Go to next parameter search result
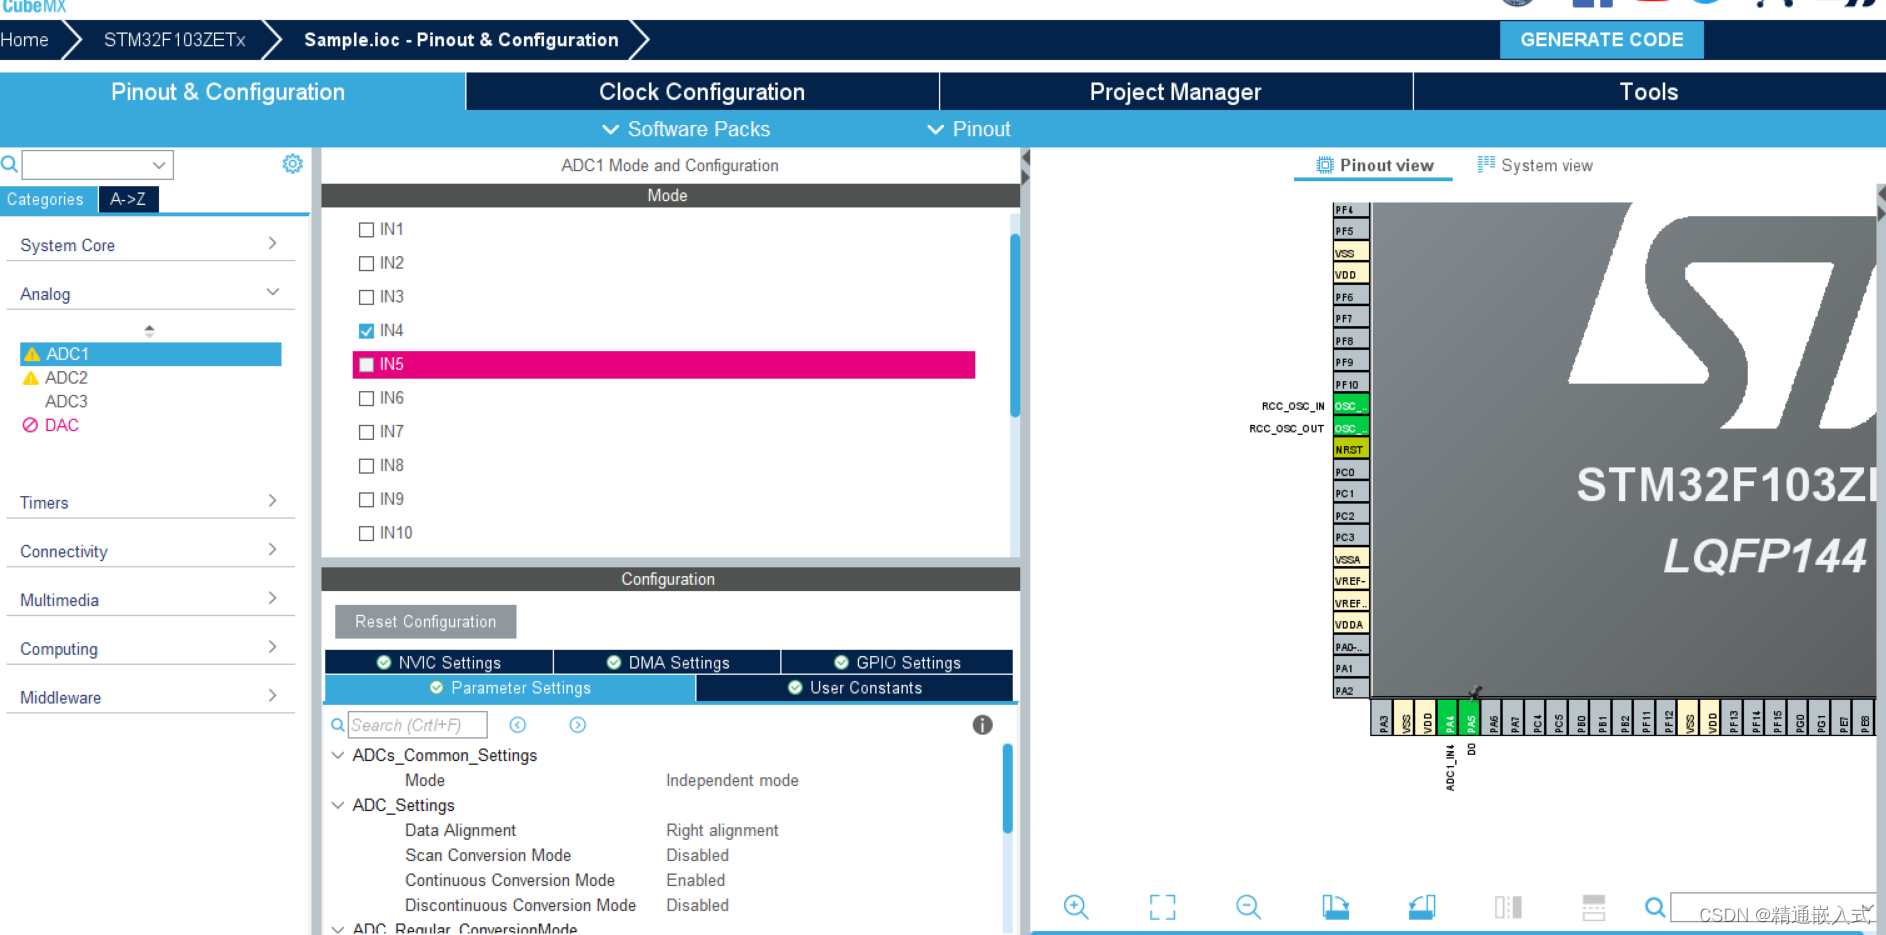 point(578,725)
